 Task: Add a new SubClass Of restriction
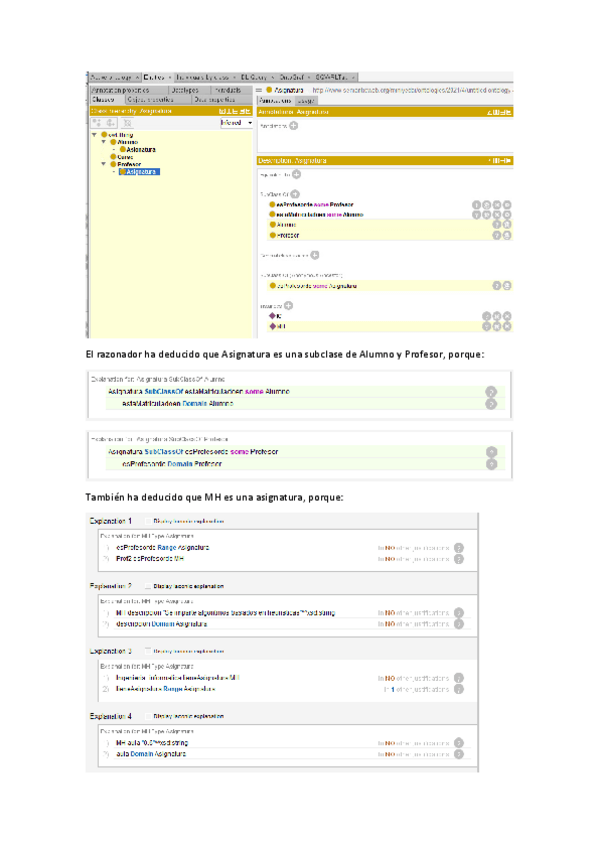pyautogui.click(x=295, y=194)
